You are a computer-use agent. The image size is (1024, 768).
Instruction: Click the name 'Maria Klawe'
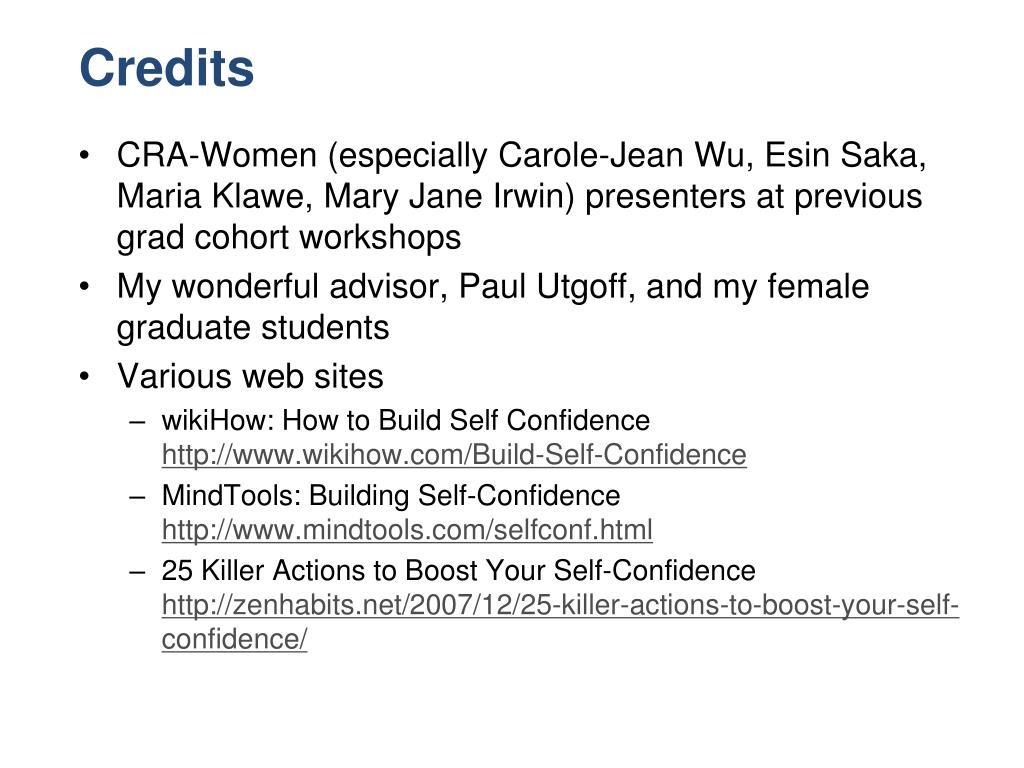tap(210, 197)
